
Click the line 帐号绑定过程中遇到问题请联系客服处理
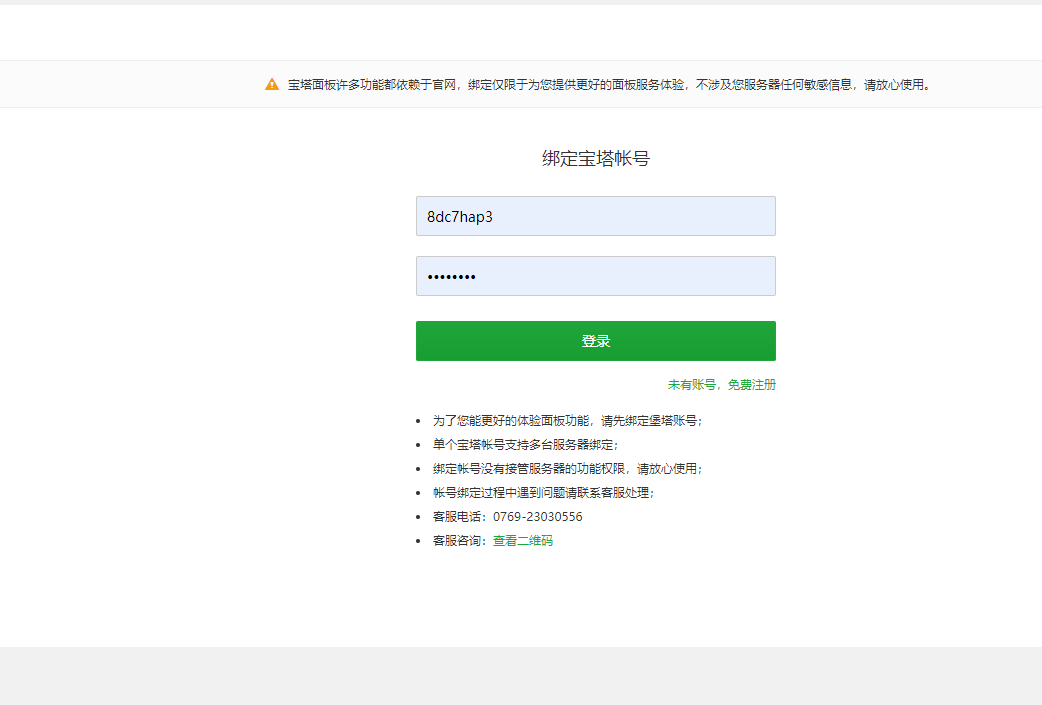tap(544, 492)
